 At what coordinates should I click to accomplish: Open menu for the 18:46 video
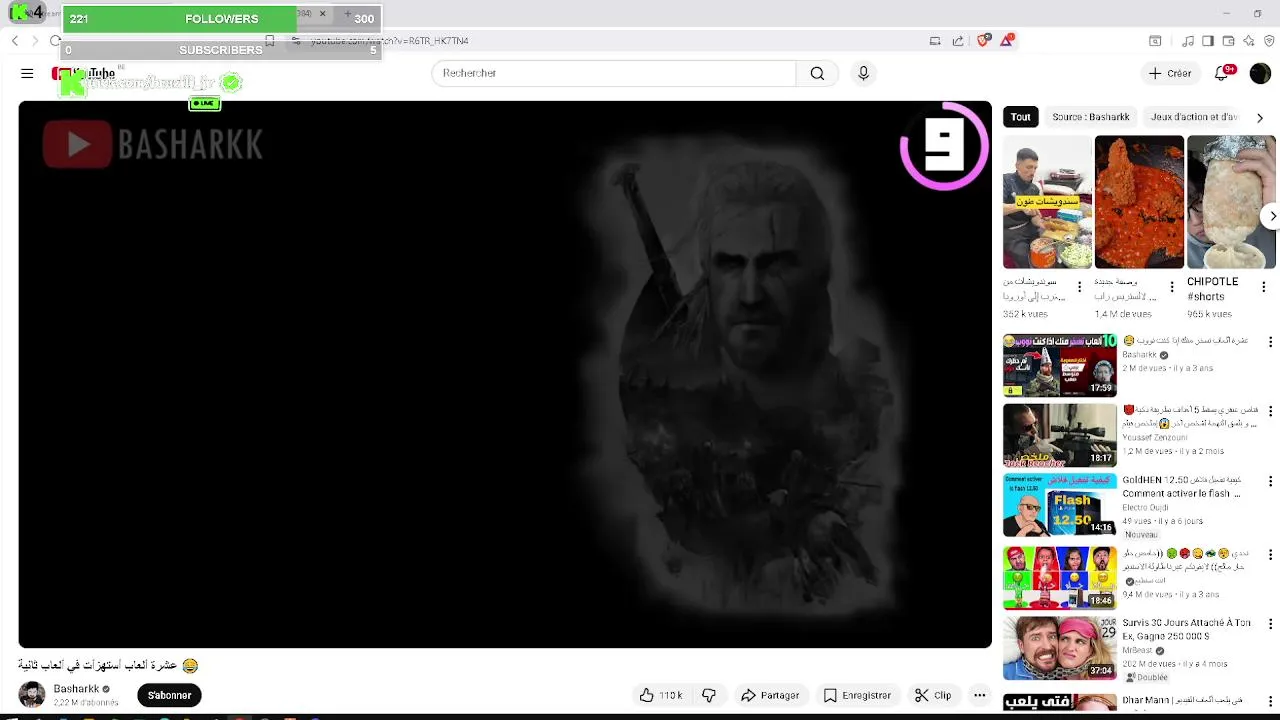[1270, 554]
